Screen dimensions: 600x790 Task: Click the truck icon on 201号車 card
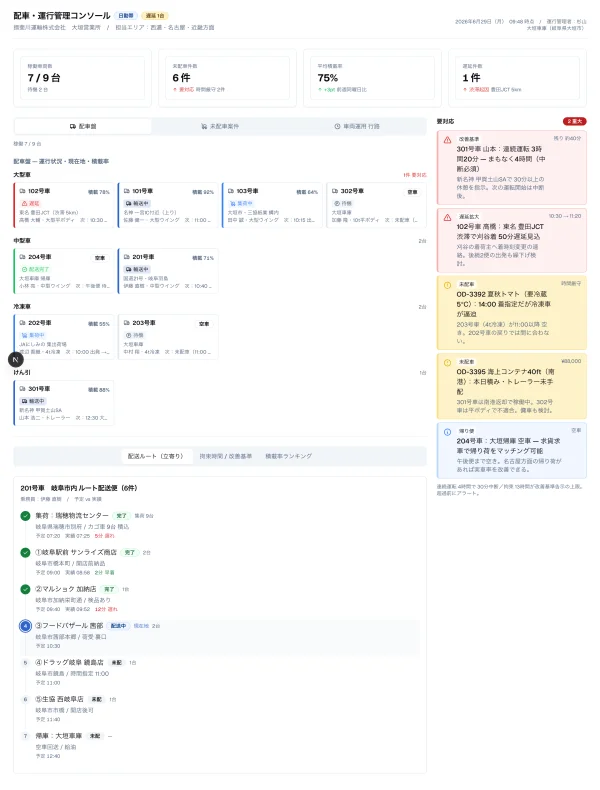click(126, 257)
